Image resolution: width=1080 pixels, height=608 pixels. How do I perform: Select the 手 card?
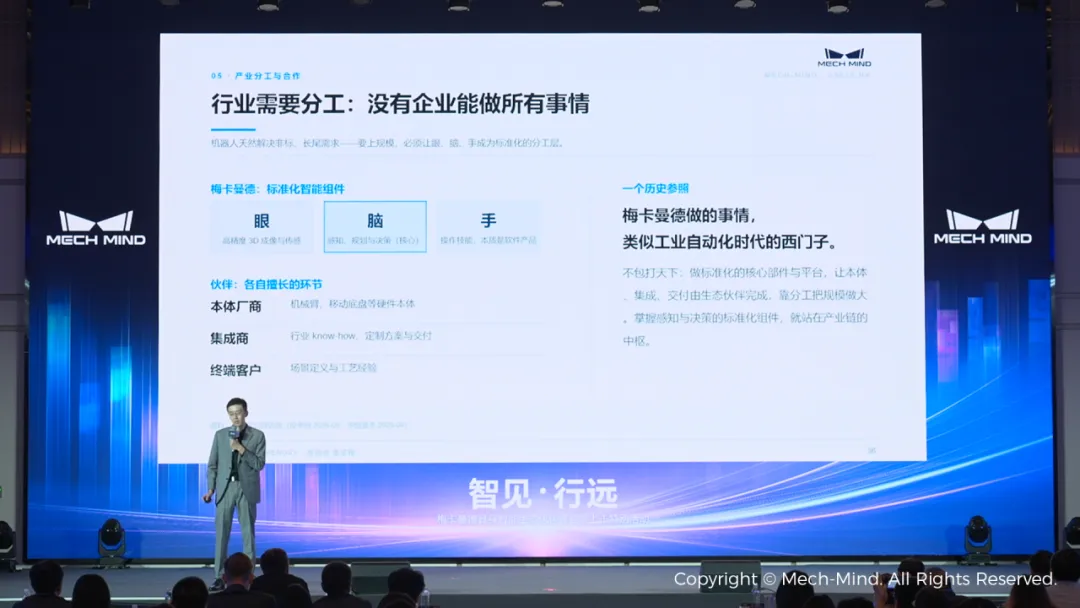(488, 227)
